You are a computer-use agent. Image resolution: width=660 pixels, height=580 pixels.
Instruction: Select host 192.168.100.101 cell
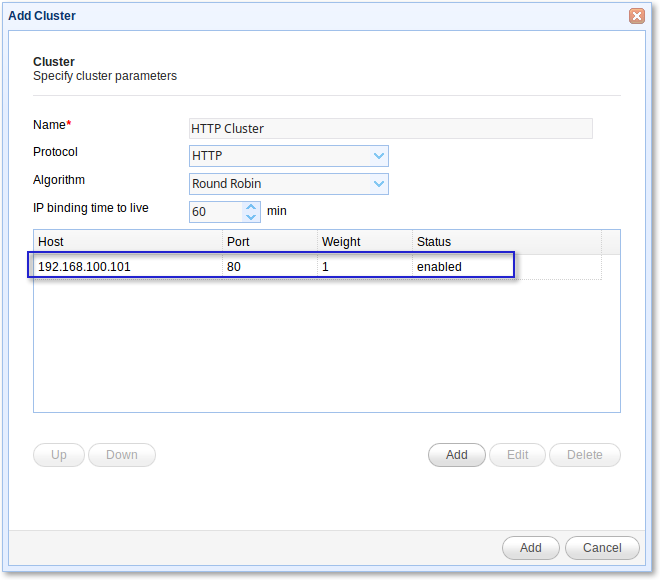128,267
